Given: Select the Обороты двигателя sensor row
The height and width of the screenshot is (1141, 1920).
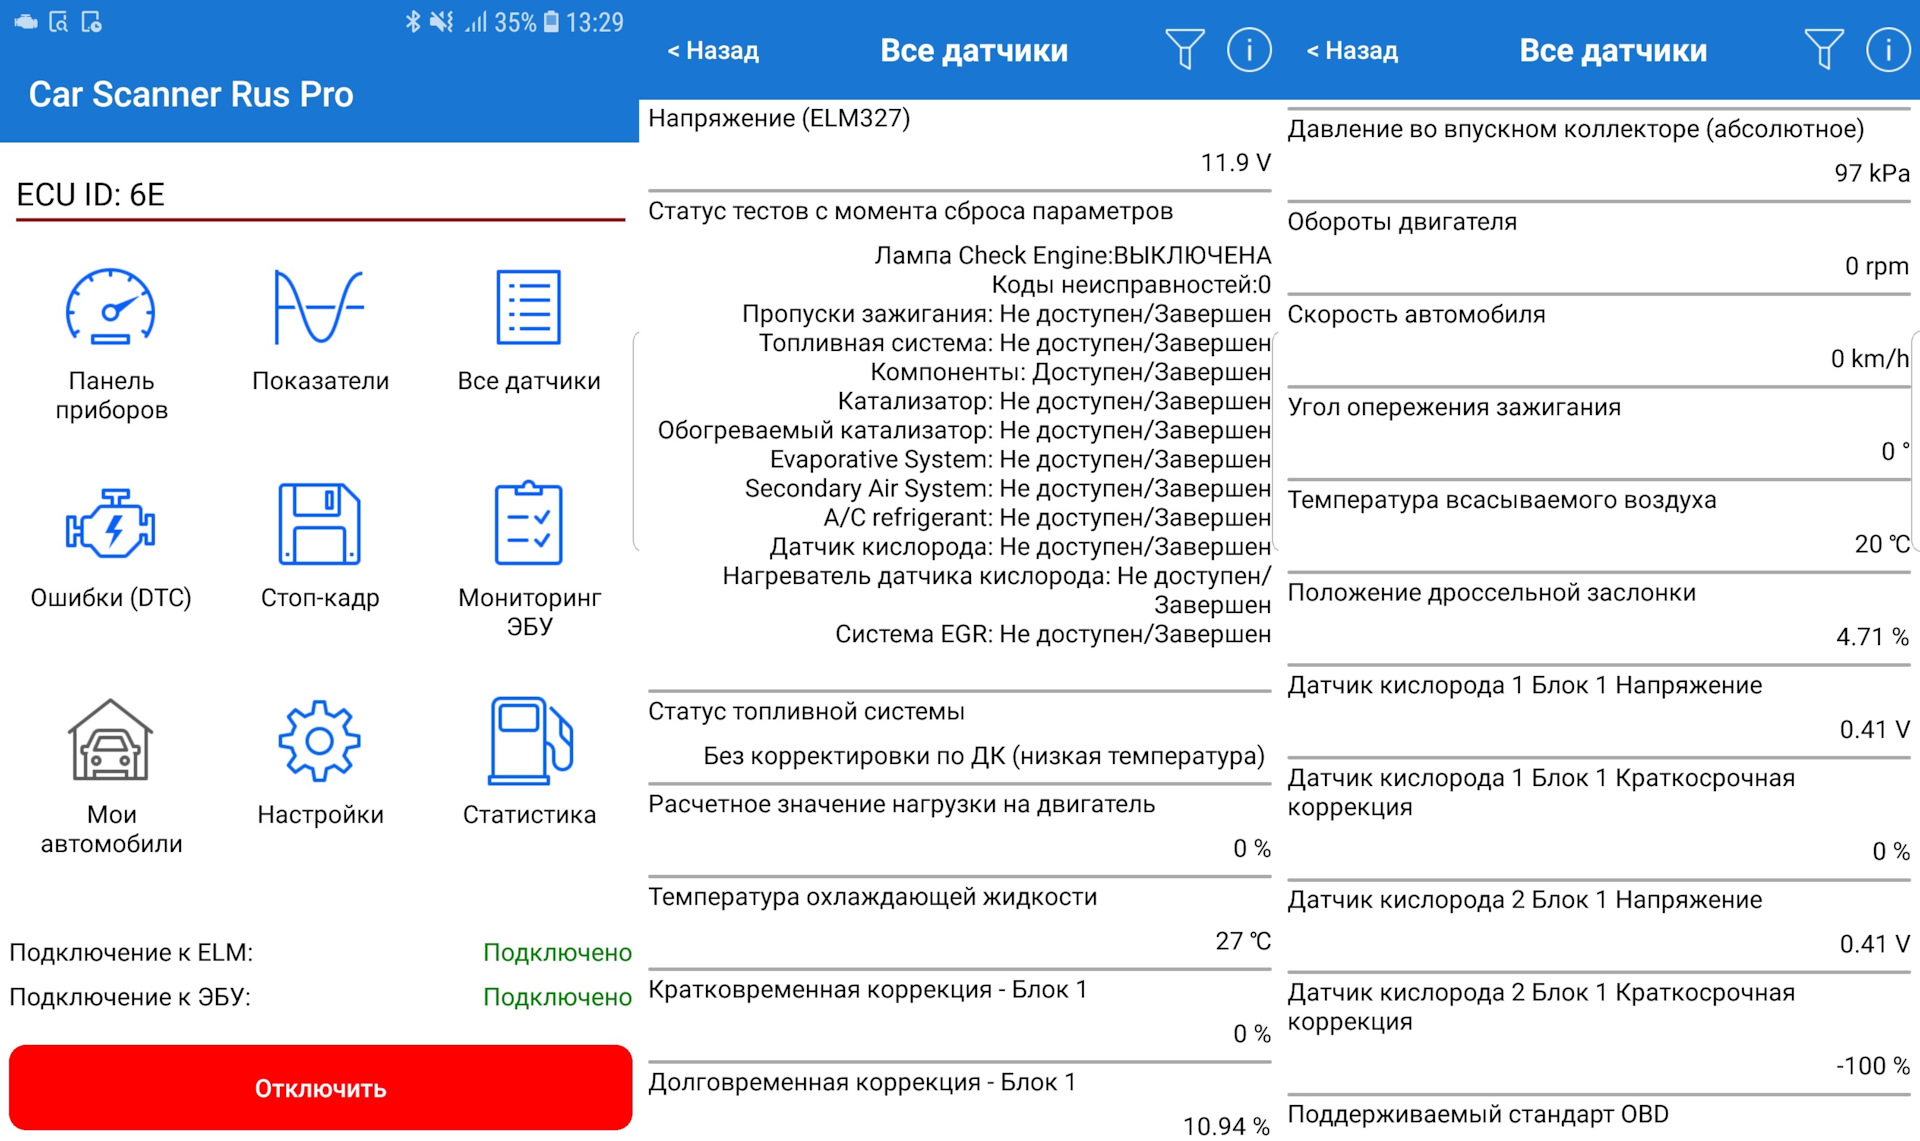Looking at the screenshot, I should pyautogui.click(x=1597, y=244).
